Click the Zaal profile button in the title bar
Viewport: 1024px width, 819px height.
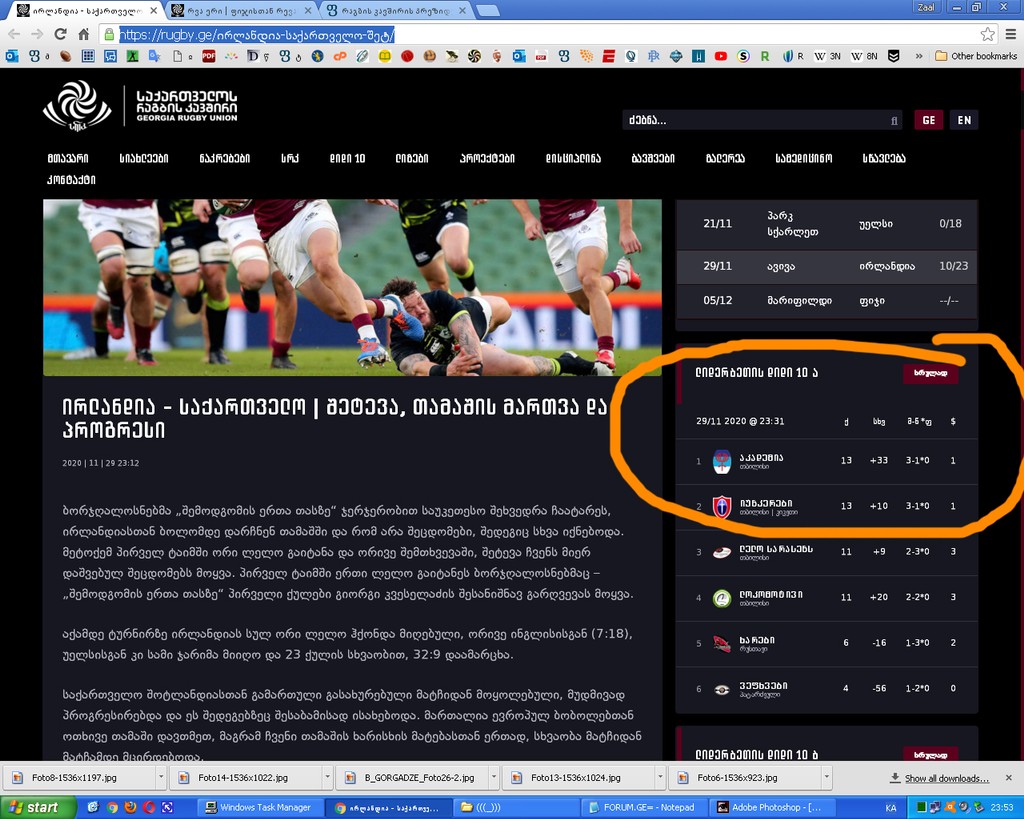tap(926, 7)
